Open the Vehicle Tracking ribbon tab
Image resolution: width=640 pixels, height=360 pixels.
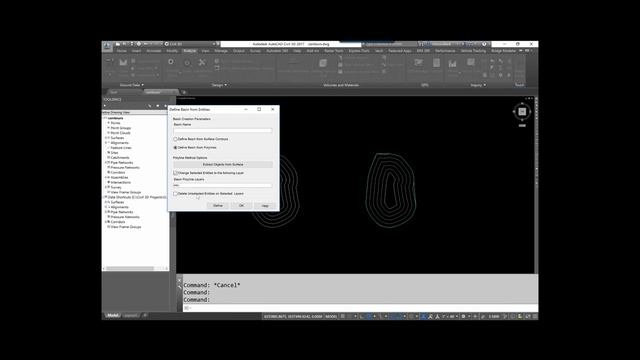[x=473, y=51]
